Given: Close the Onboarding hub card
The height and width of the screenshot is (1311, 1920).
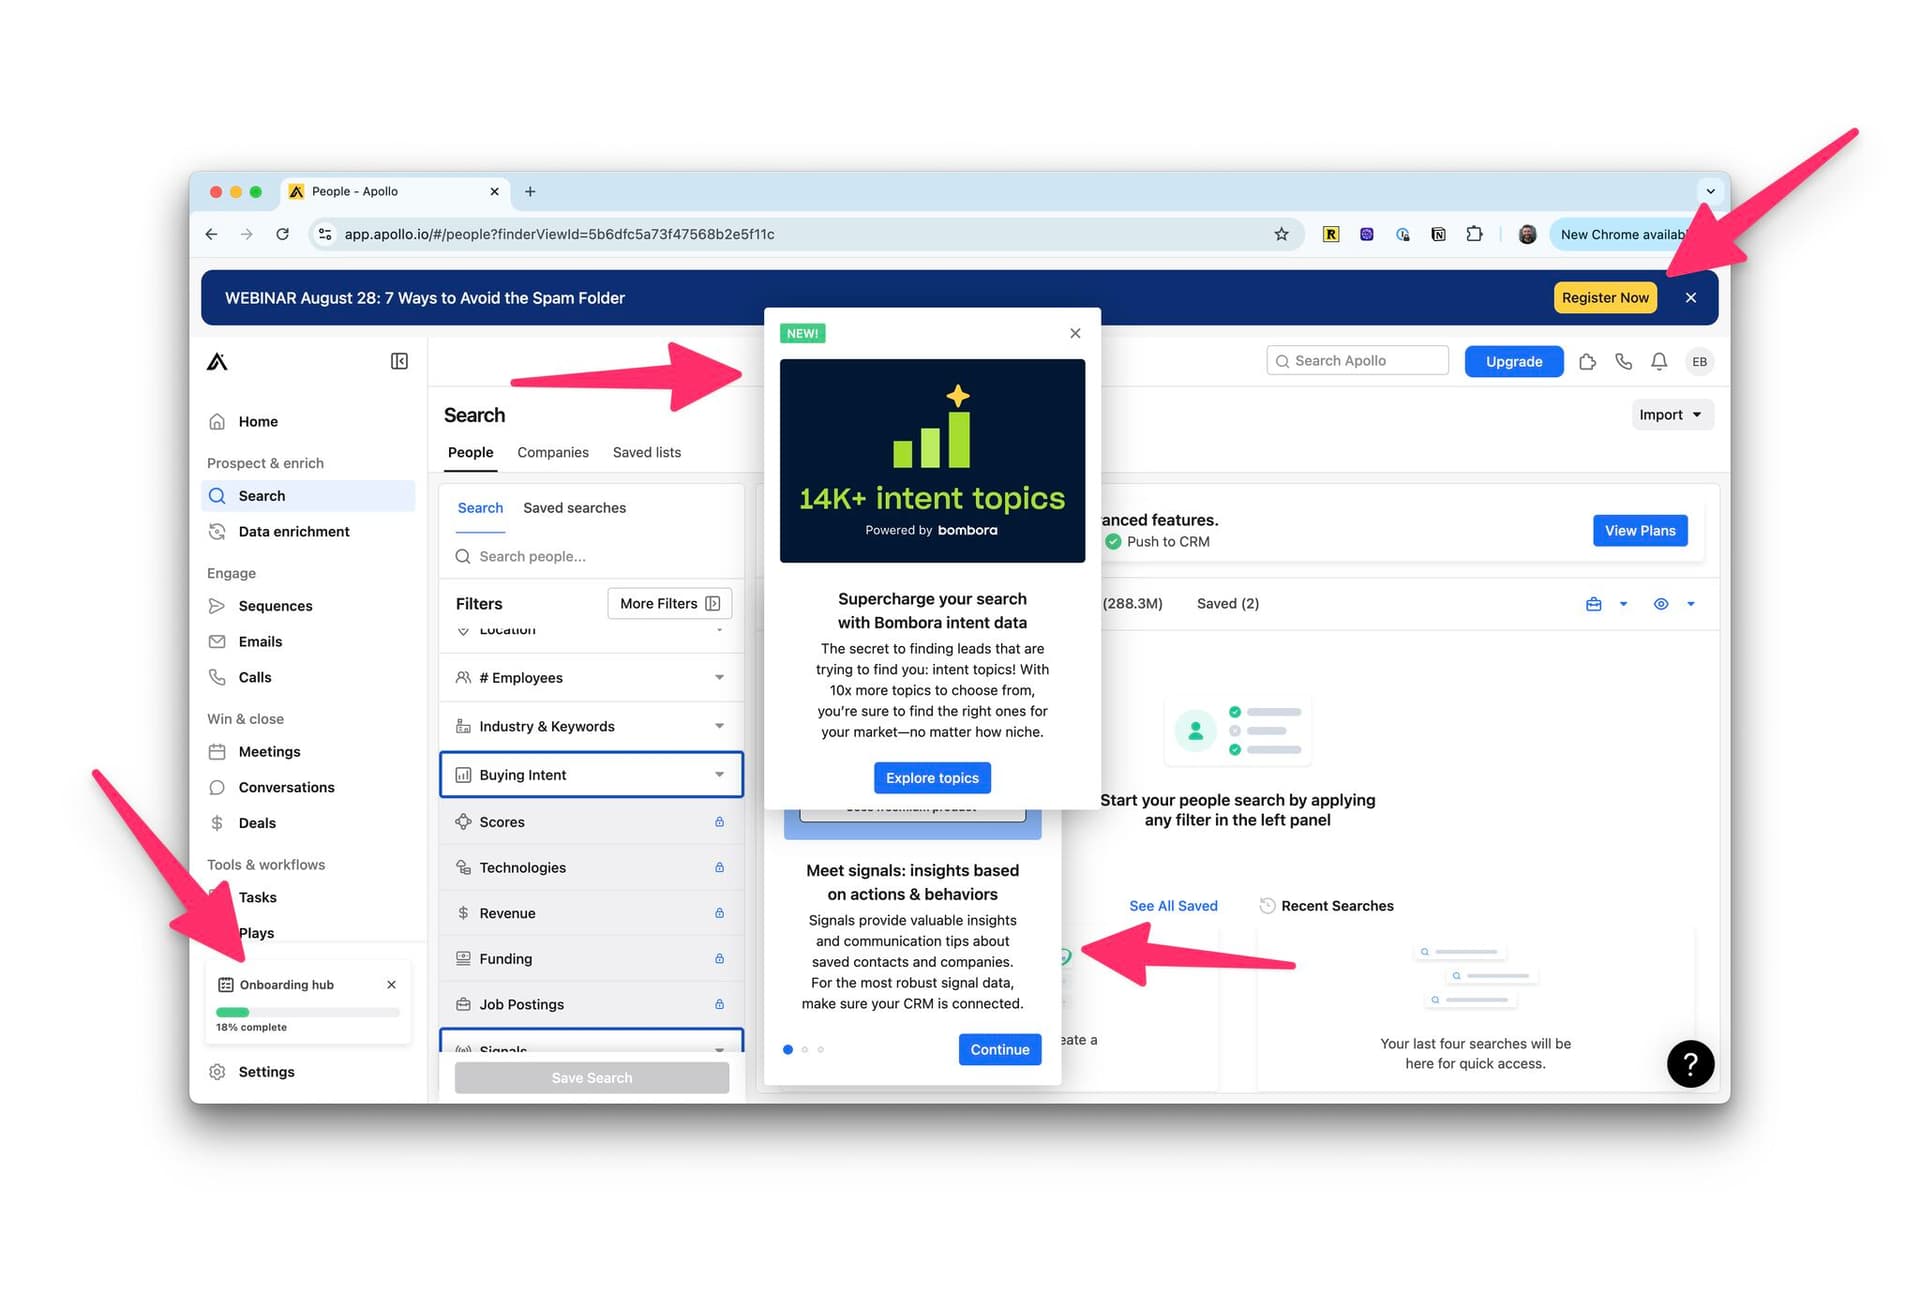Looking at the screenshot, I should pos(391,985).
